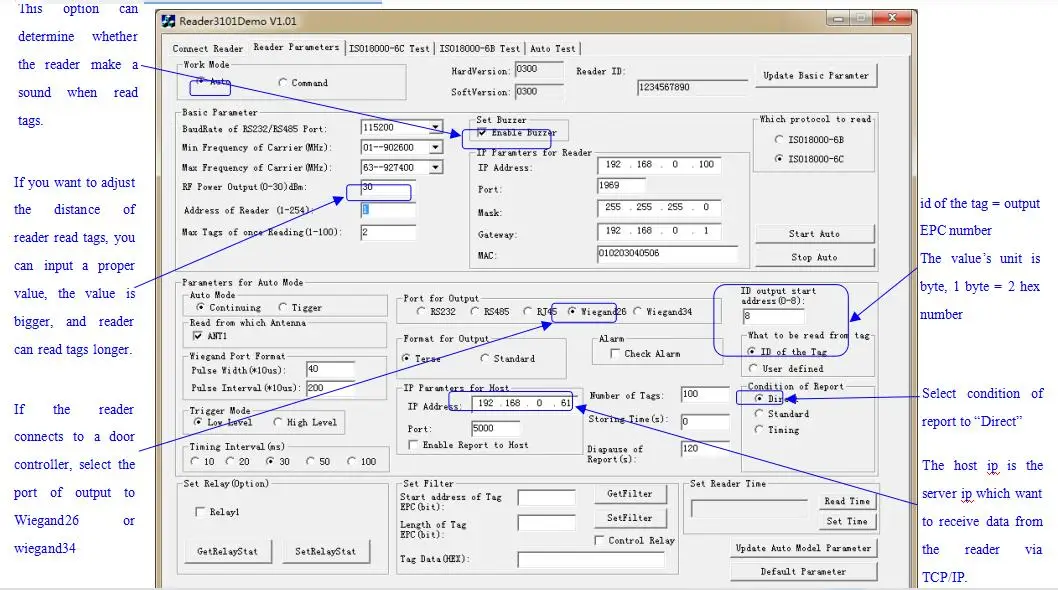The width and height of the screenshot is (1058, 590).
Task: Focus the Address of Reader field
Action: pos(388,210)
